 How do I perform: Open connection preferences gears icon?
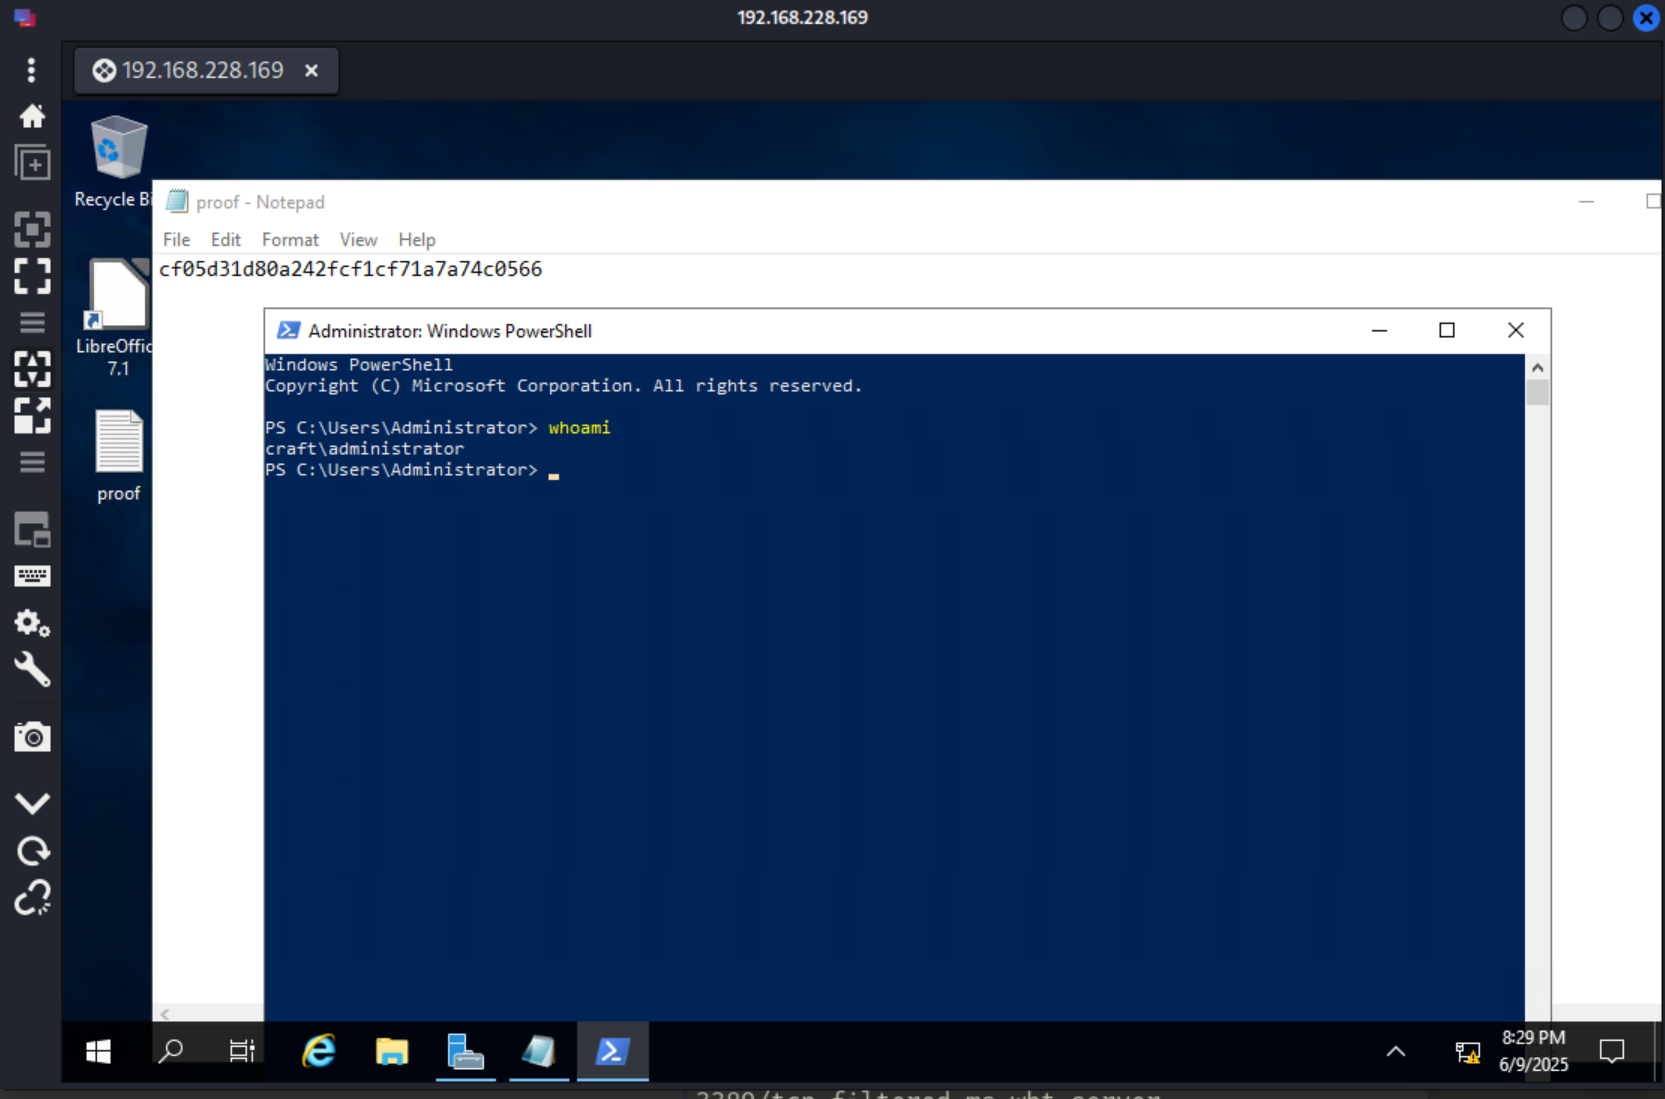click(32, 623)
